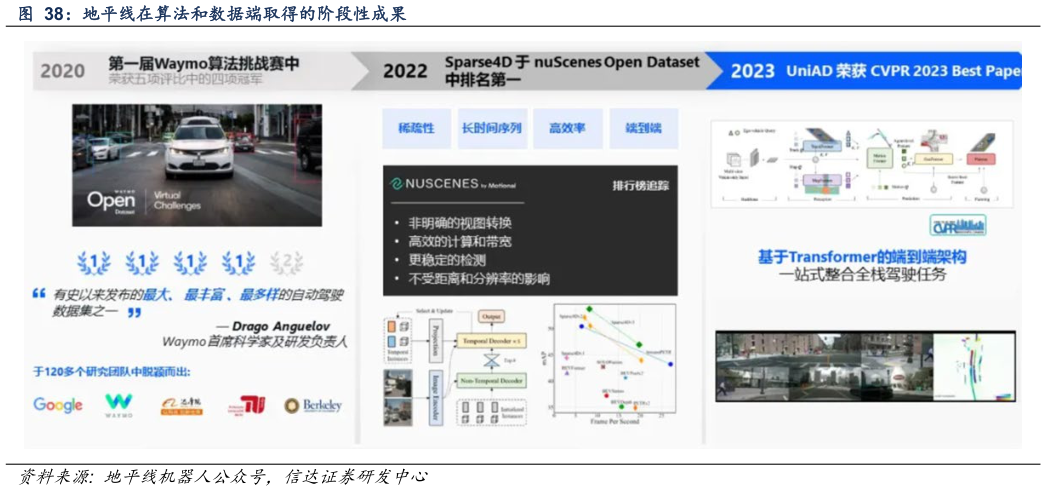Click the Non-Temporal Decoder block

(491, 381)
